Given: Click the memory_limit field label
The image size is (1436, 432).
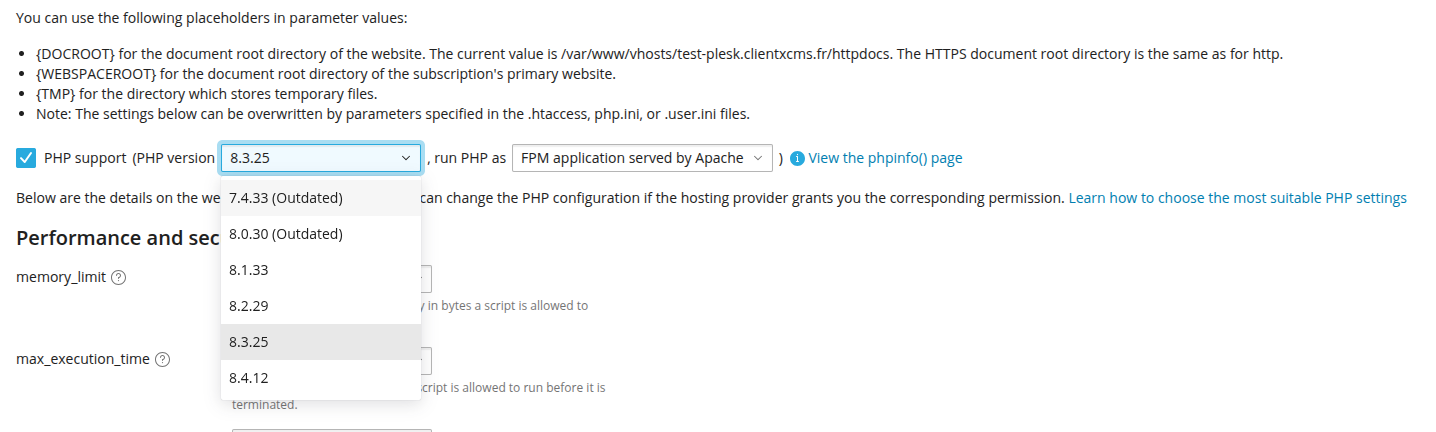Looking at the screenshot, I should pos(61,278).
